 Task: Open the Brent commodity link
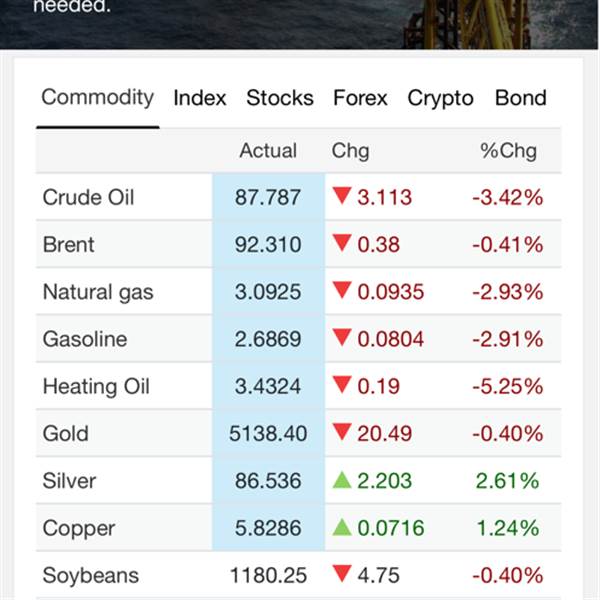tap(68, 245)
